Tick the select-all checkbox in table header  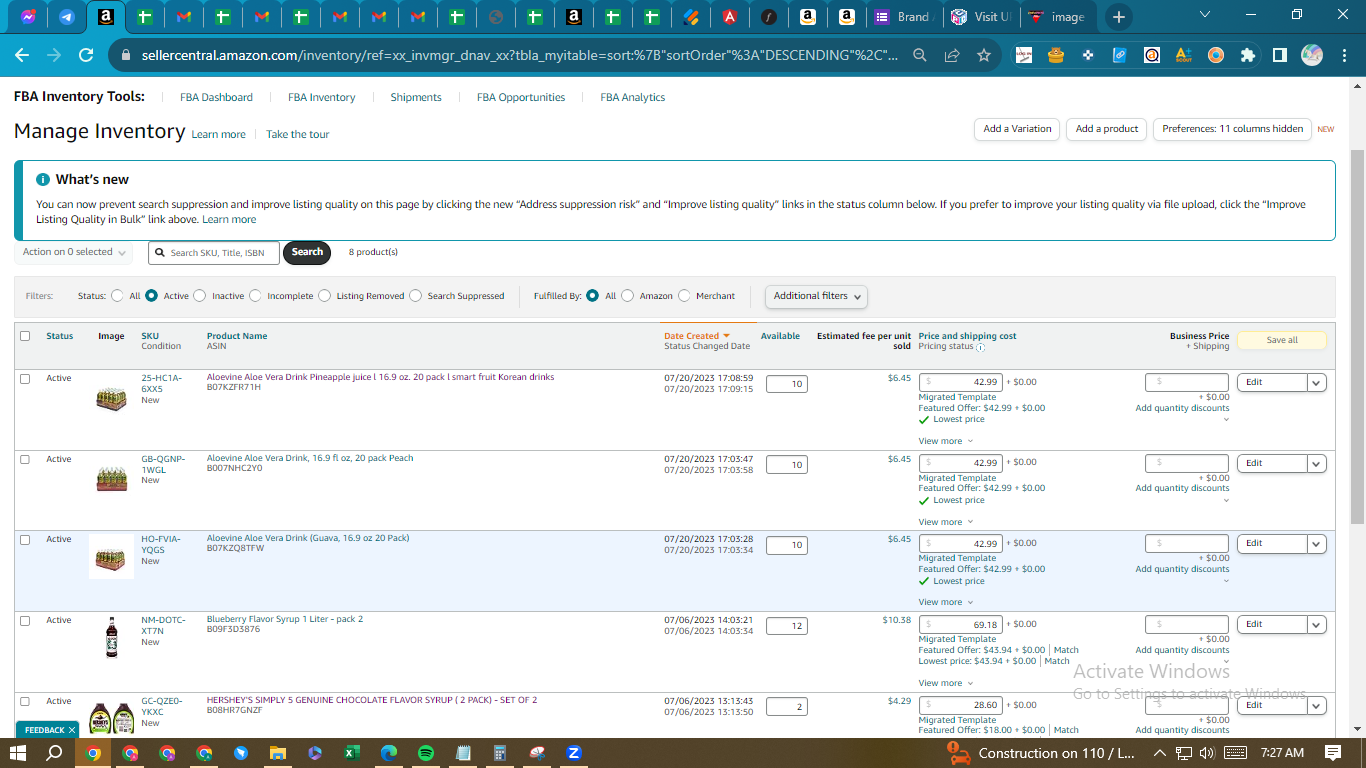[25, 336]
